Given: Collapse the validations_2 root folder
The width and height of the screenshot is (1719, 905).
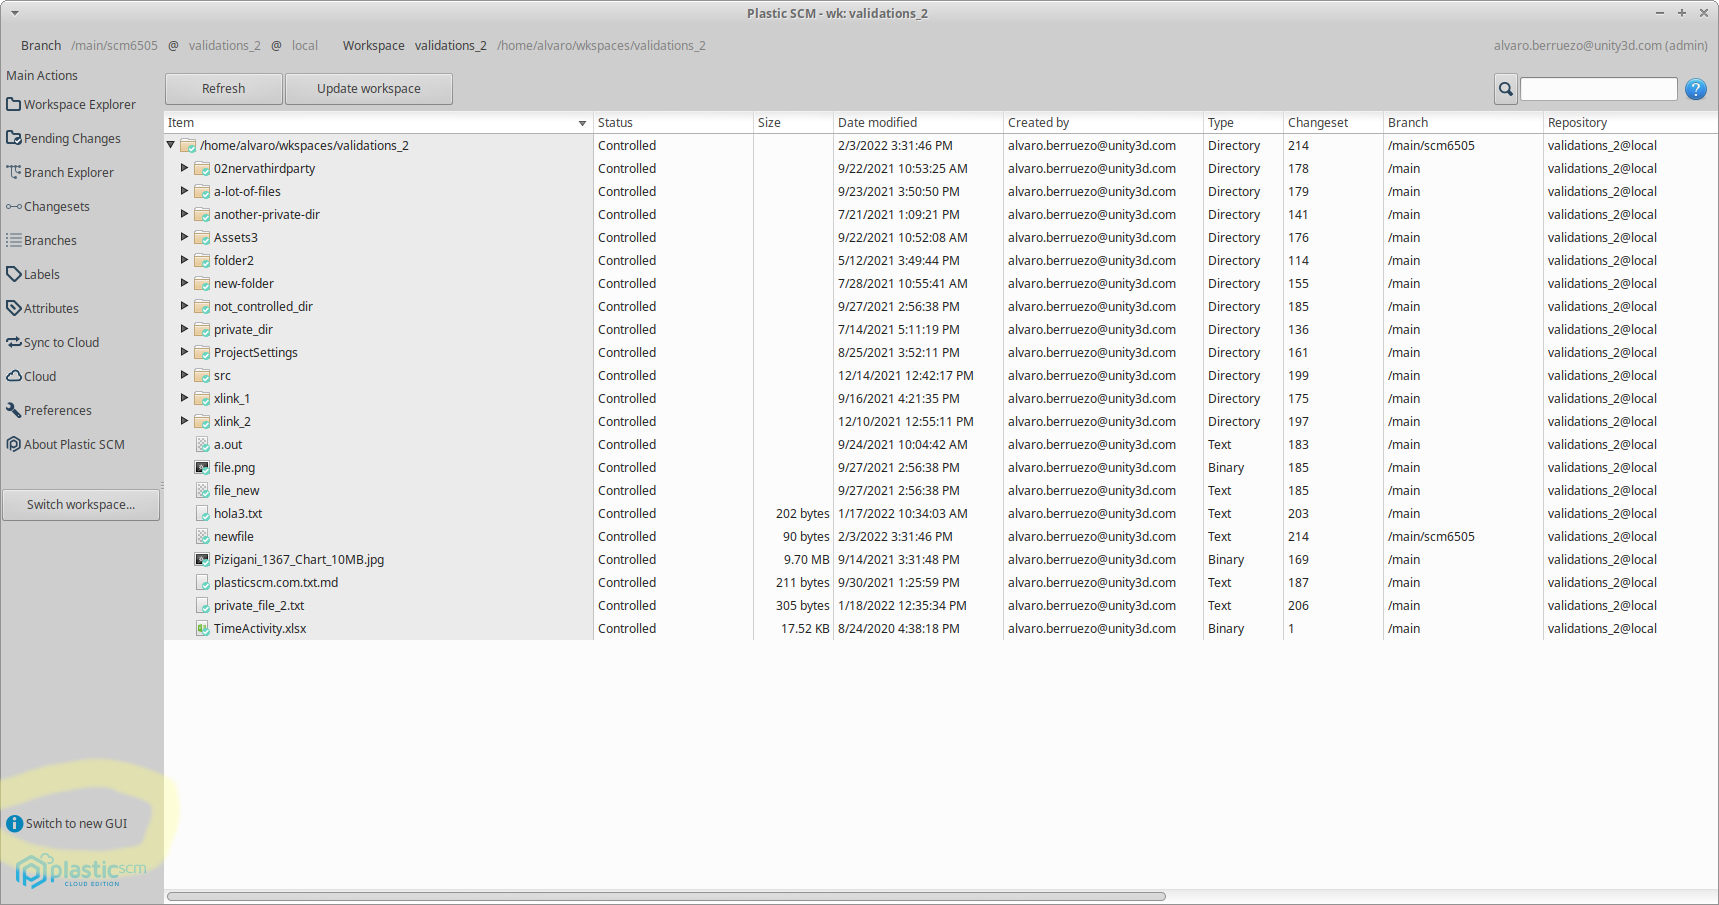Looking at the screenshot, I should [170, 144].
